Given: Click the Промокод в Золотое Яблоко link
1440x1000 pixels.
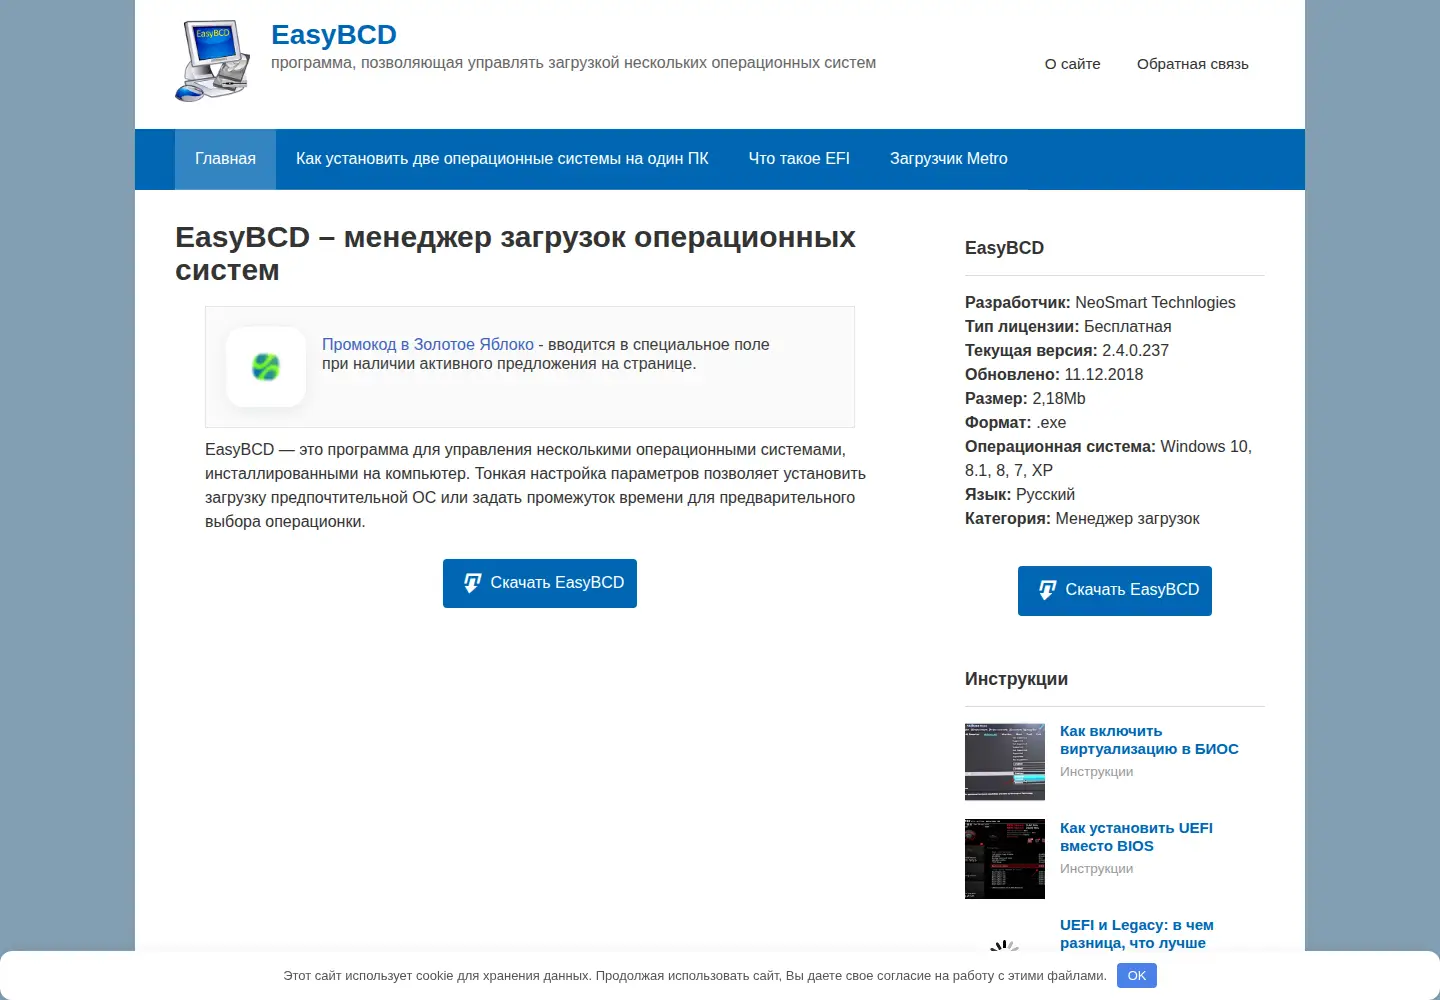Looking at the screenshot, I should point(428,344).
